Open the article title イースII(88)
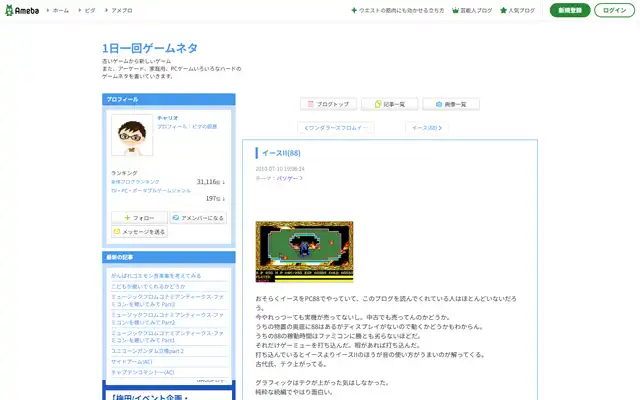 tap(281, 153)
